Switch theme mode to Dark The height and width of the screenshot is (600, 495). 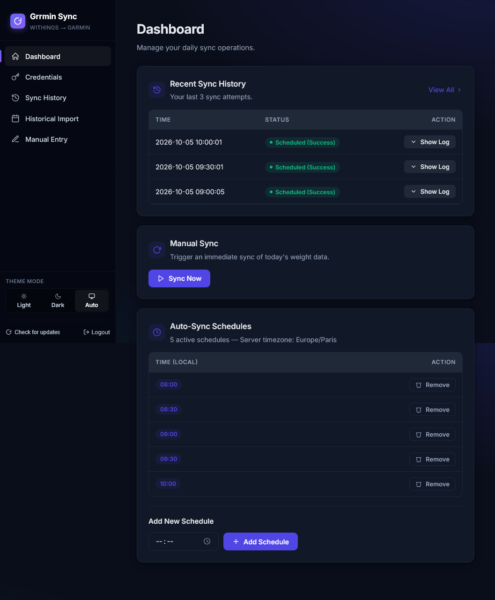[x=58, y=300]
